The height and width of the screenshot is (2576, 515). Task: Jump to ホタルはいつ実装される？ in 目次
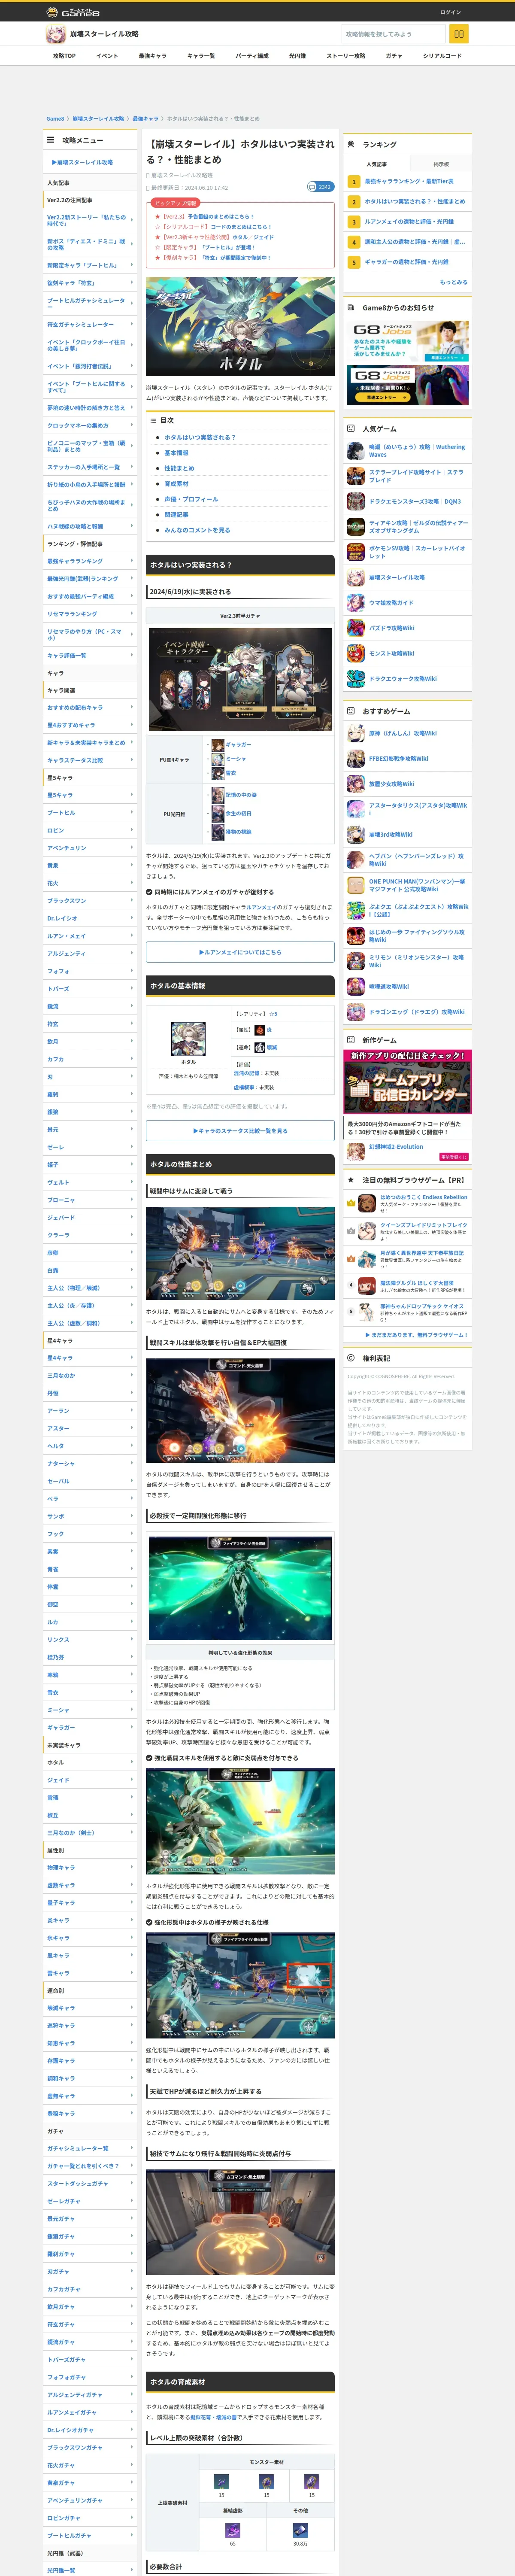pyautogui.click(x=200, y=437)
